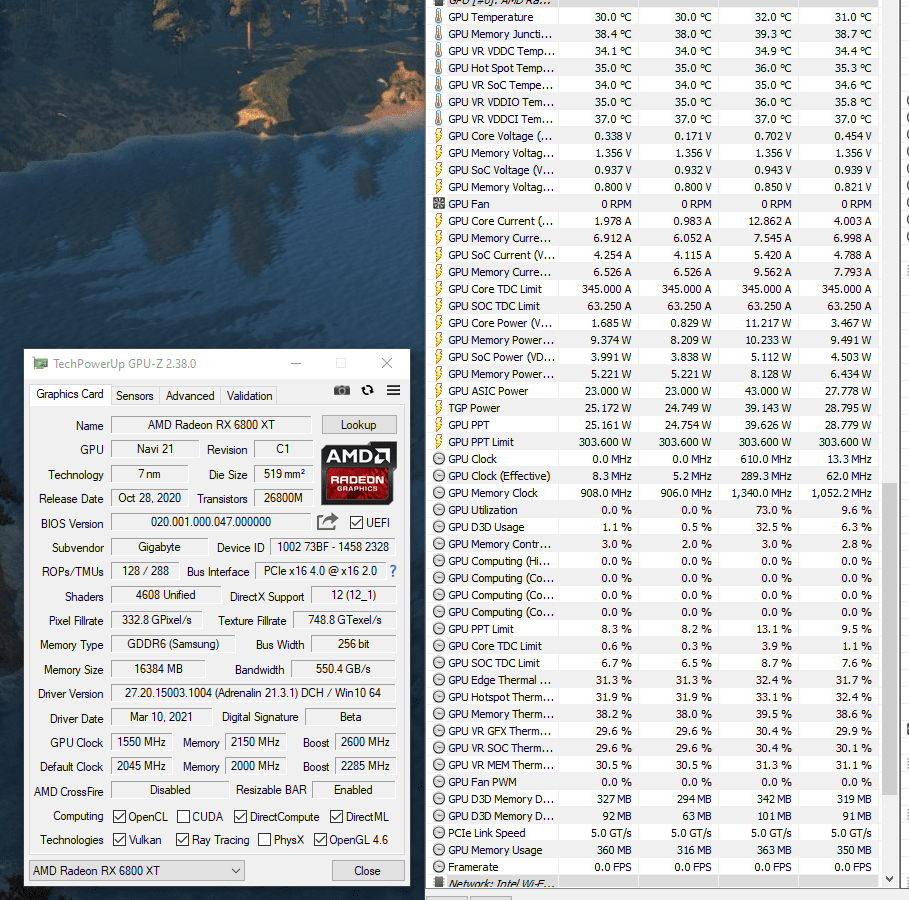
Task: Toggle the DirectML checkbox
Action: (x=337, y=816)
